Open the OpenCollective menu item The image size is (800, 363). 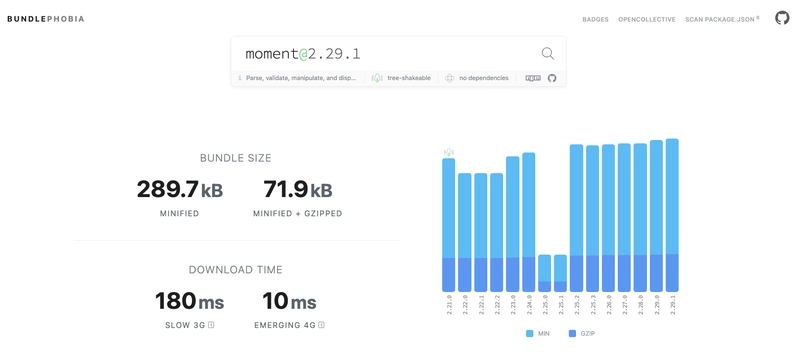(x=647, y=19)
